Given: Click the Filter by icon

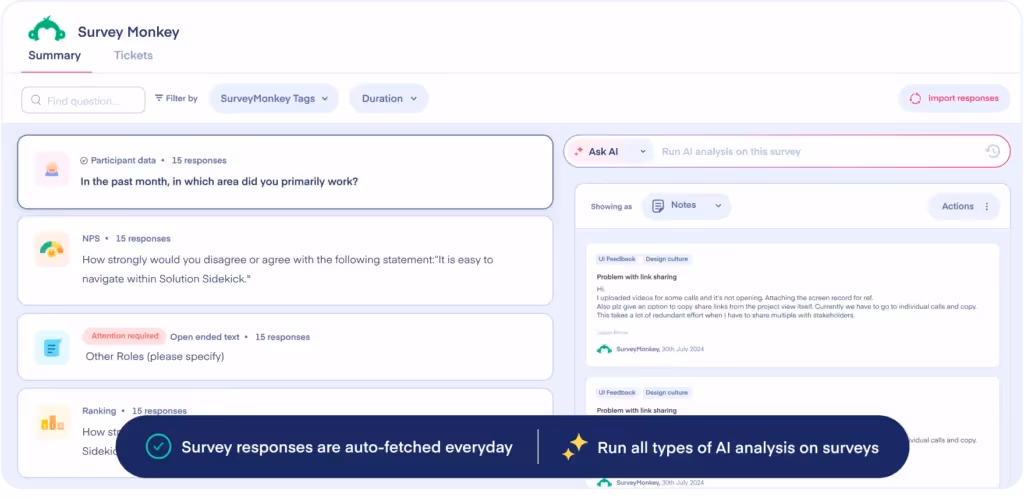Looking at the screenshot, I should click(159, 98).
